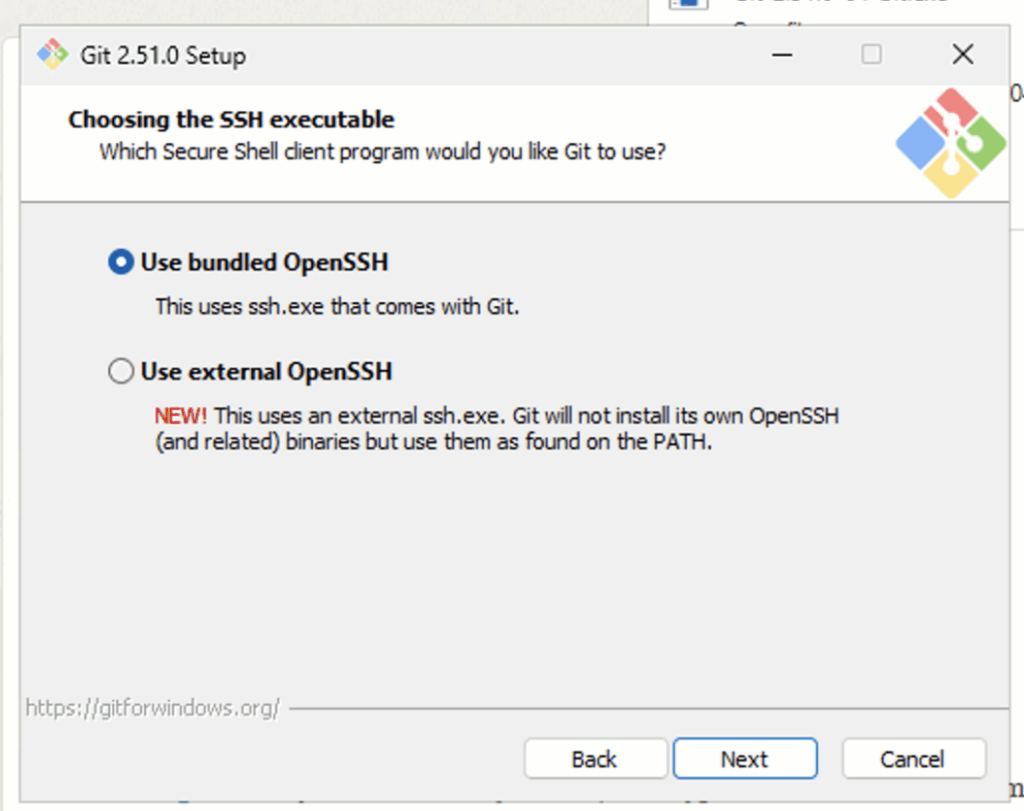Viewport: 1024px width, 811px height.
Task: Click the "Use bundled OpenSSH" label text
Action: click(264, 263)
